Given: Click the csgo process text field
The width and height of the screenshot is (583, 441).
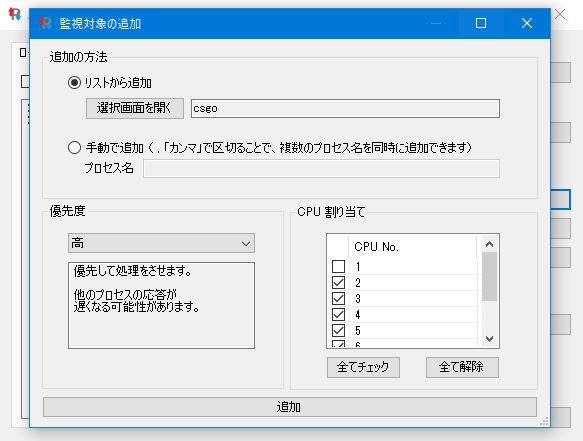Looking at the screenshot, I should coord(345,108).
